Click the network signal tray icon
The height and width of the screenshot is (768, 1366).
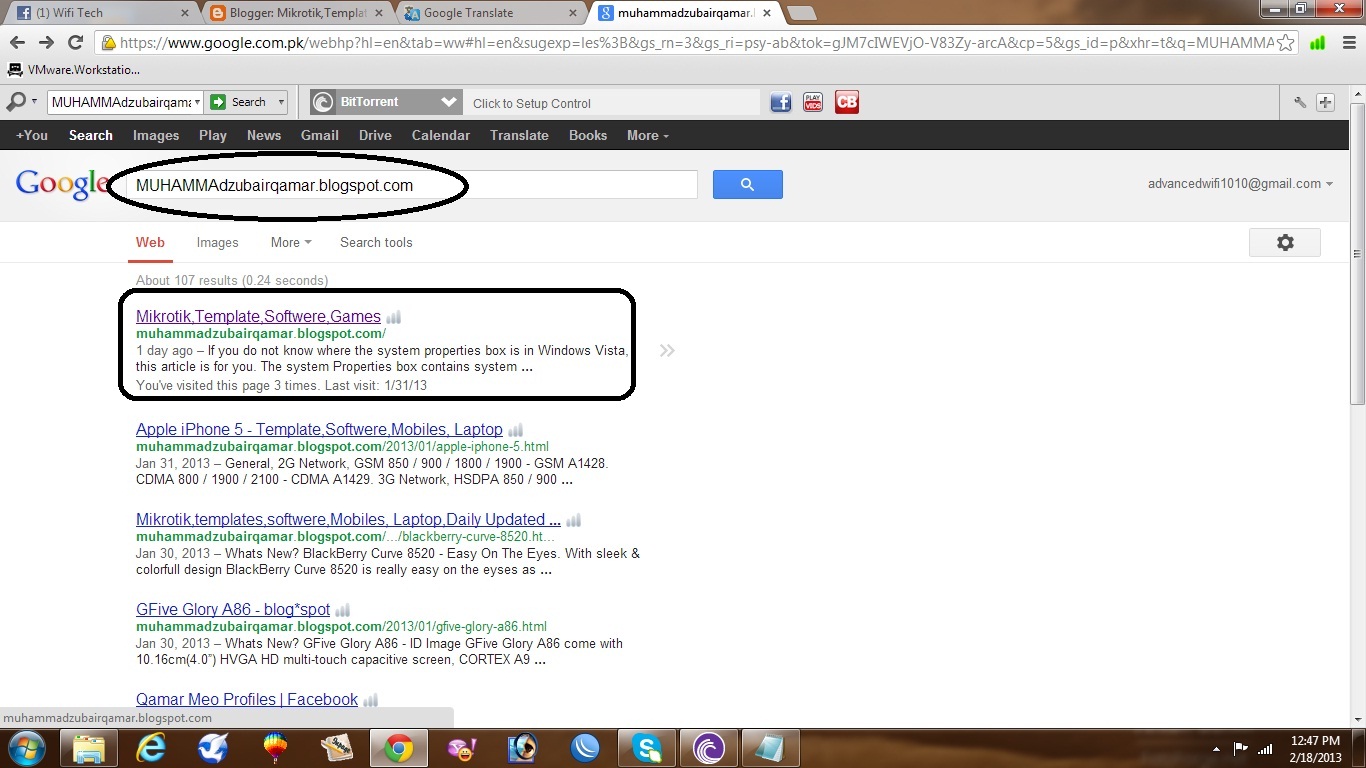pos(1265,748)
